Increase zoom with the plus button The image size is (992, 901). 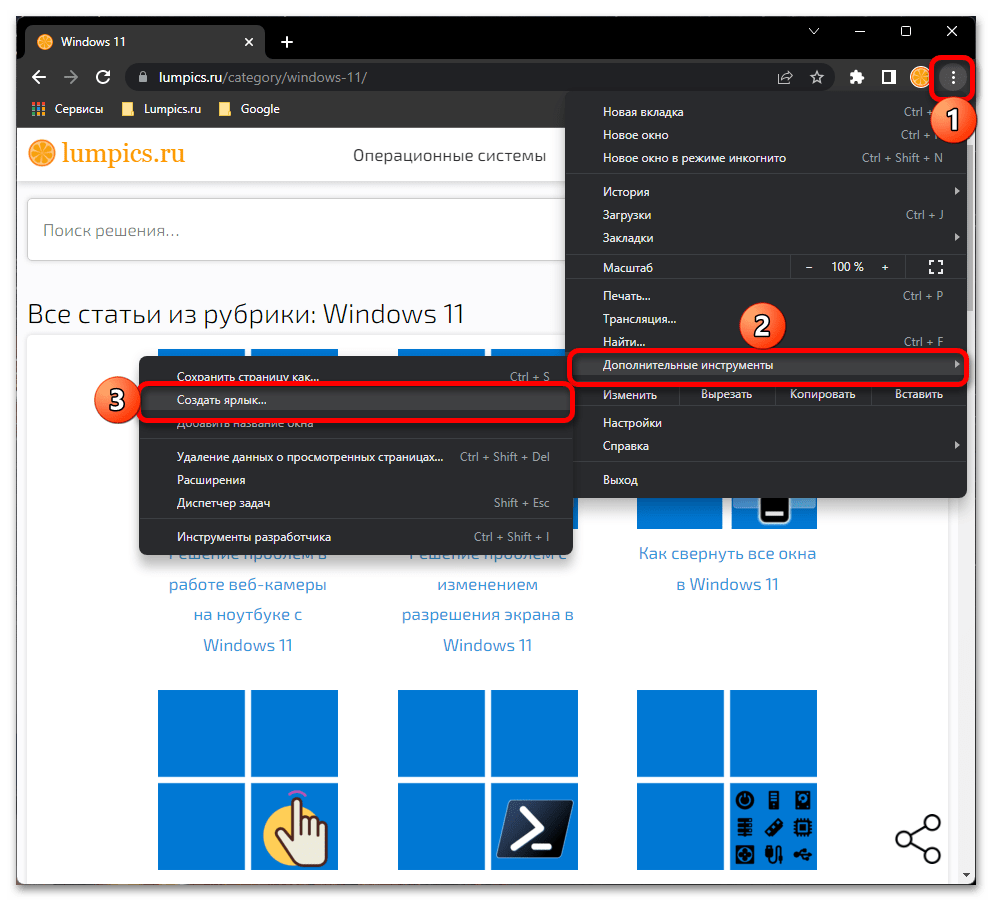click(x=885, y=268)
